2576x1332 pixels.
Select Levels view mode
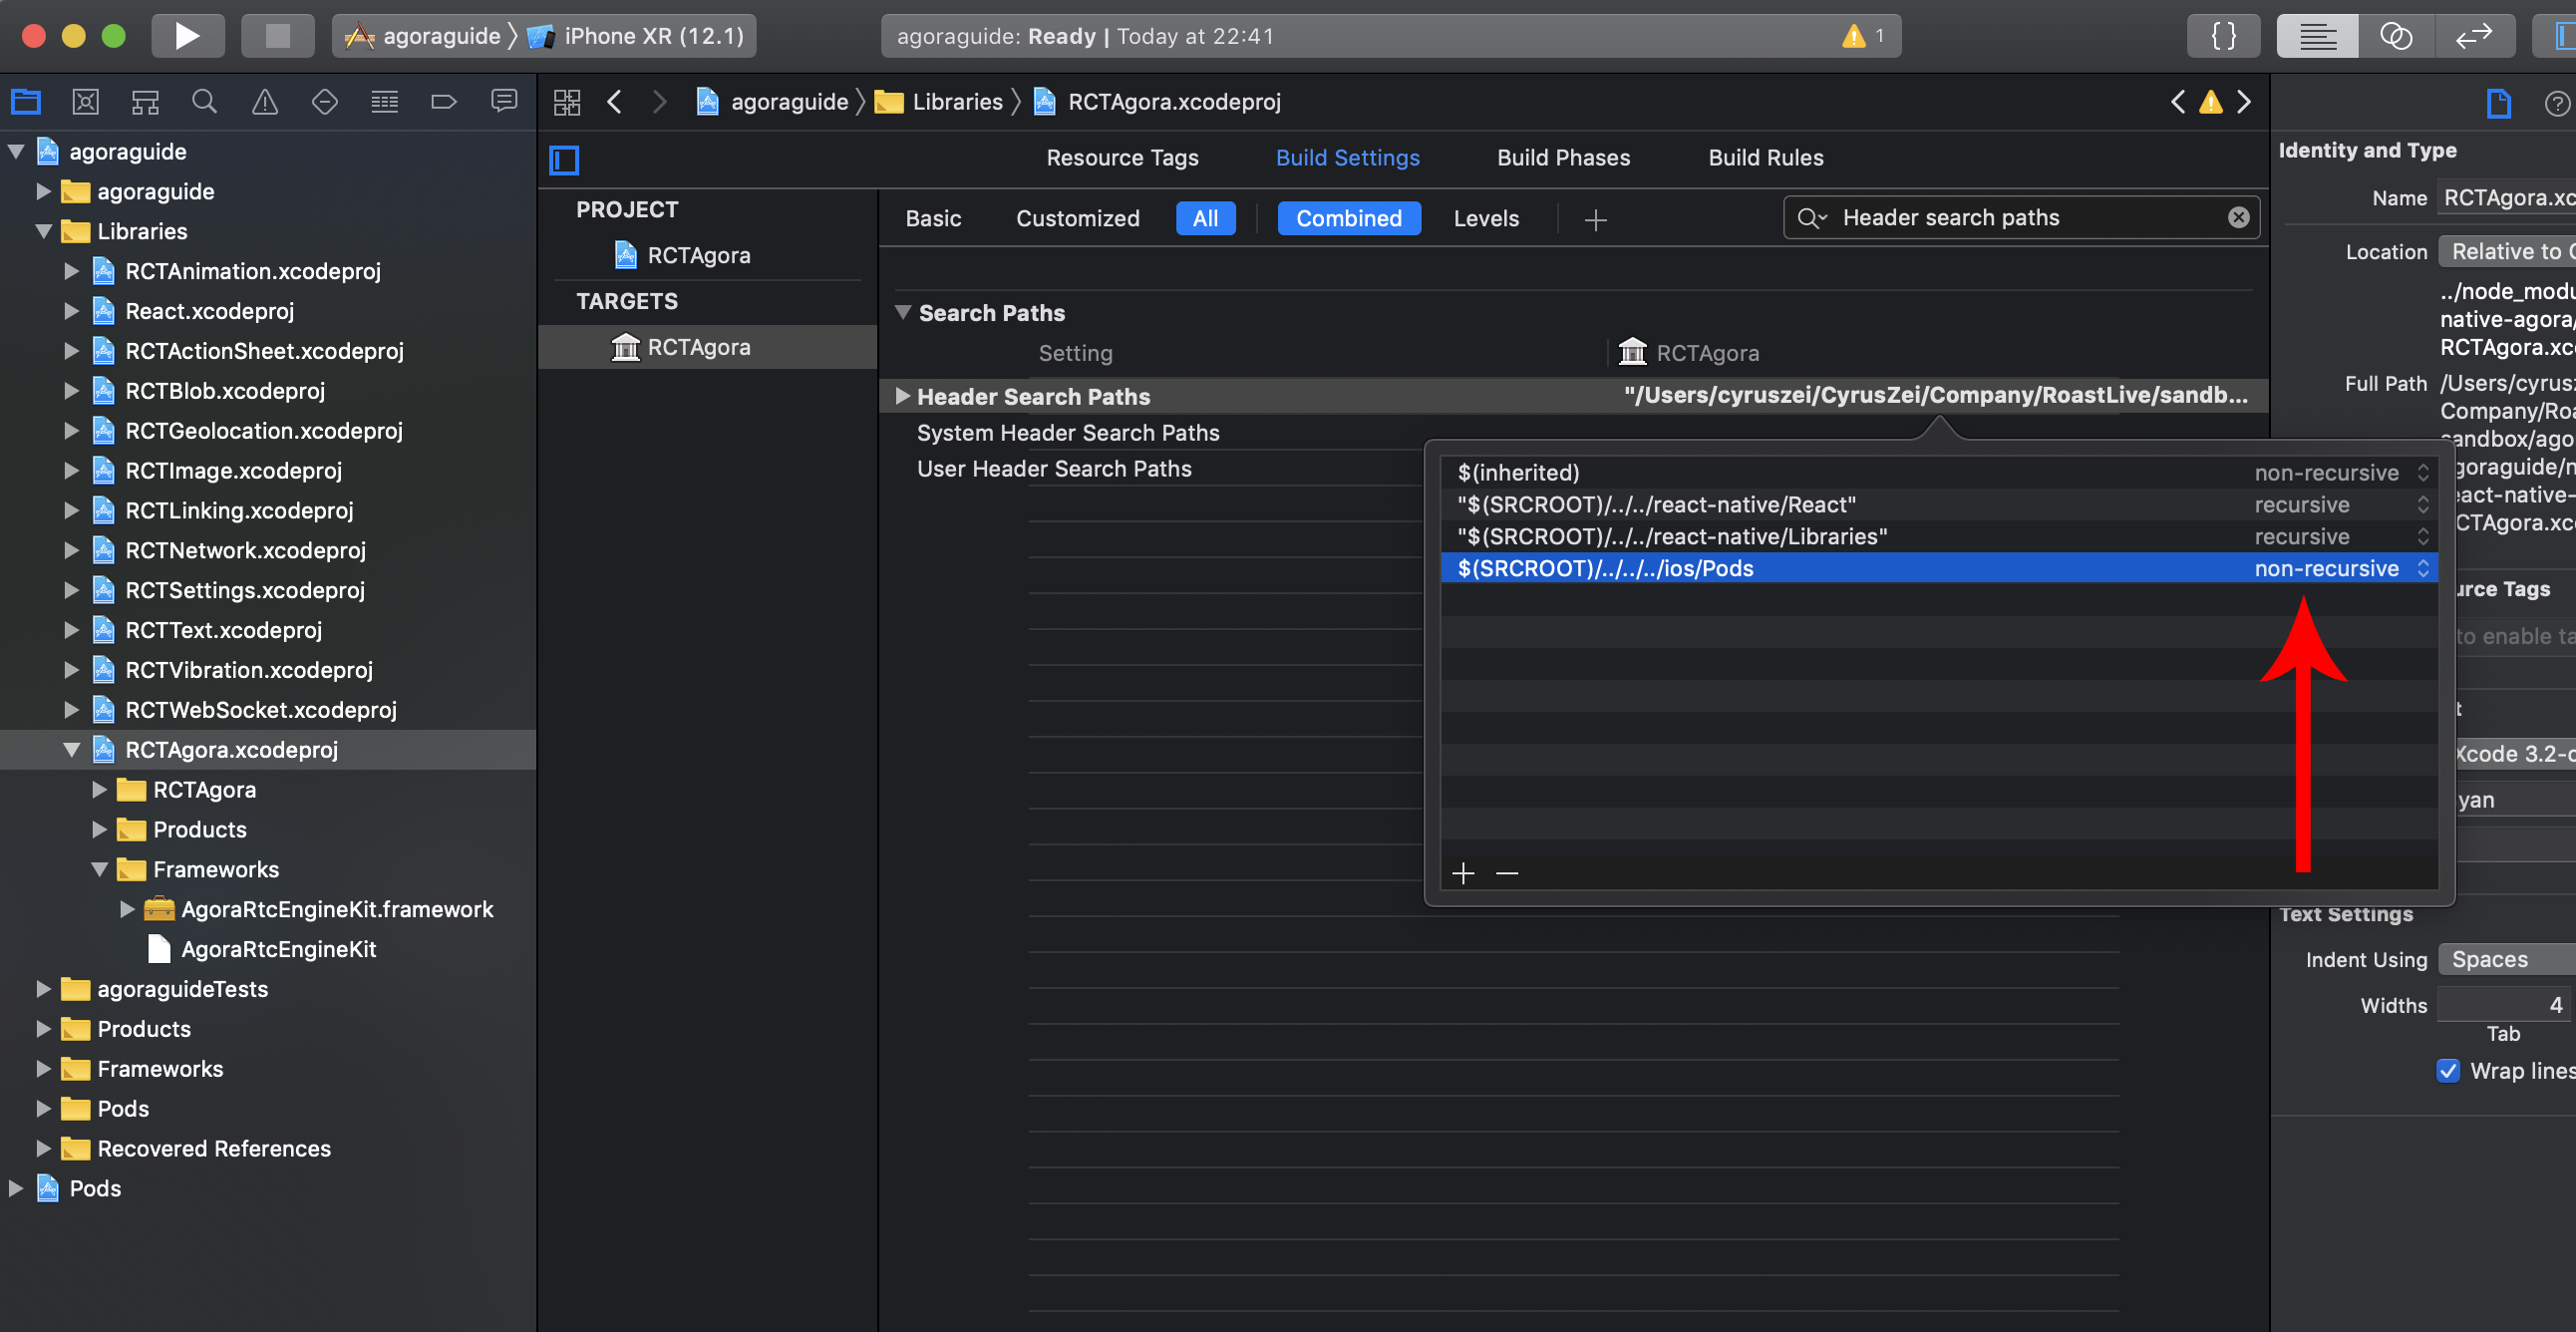[1486, 218]
